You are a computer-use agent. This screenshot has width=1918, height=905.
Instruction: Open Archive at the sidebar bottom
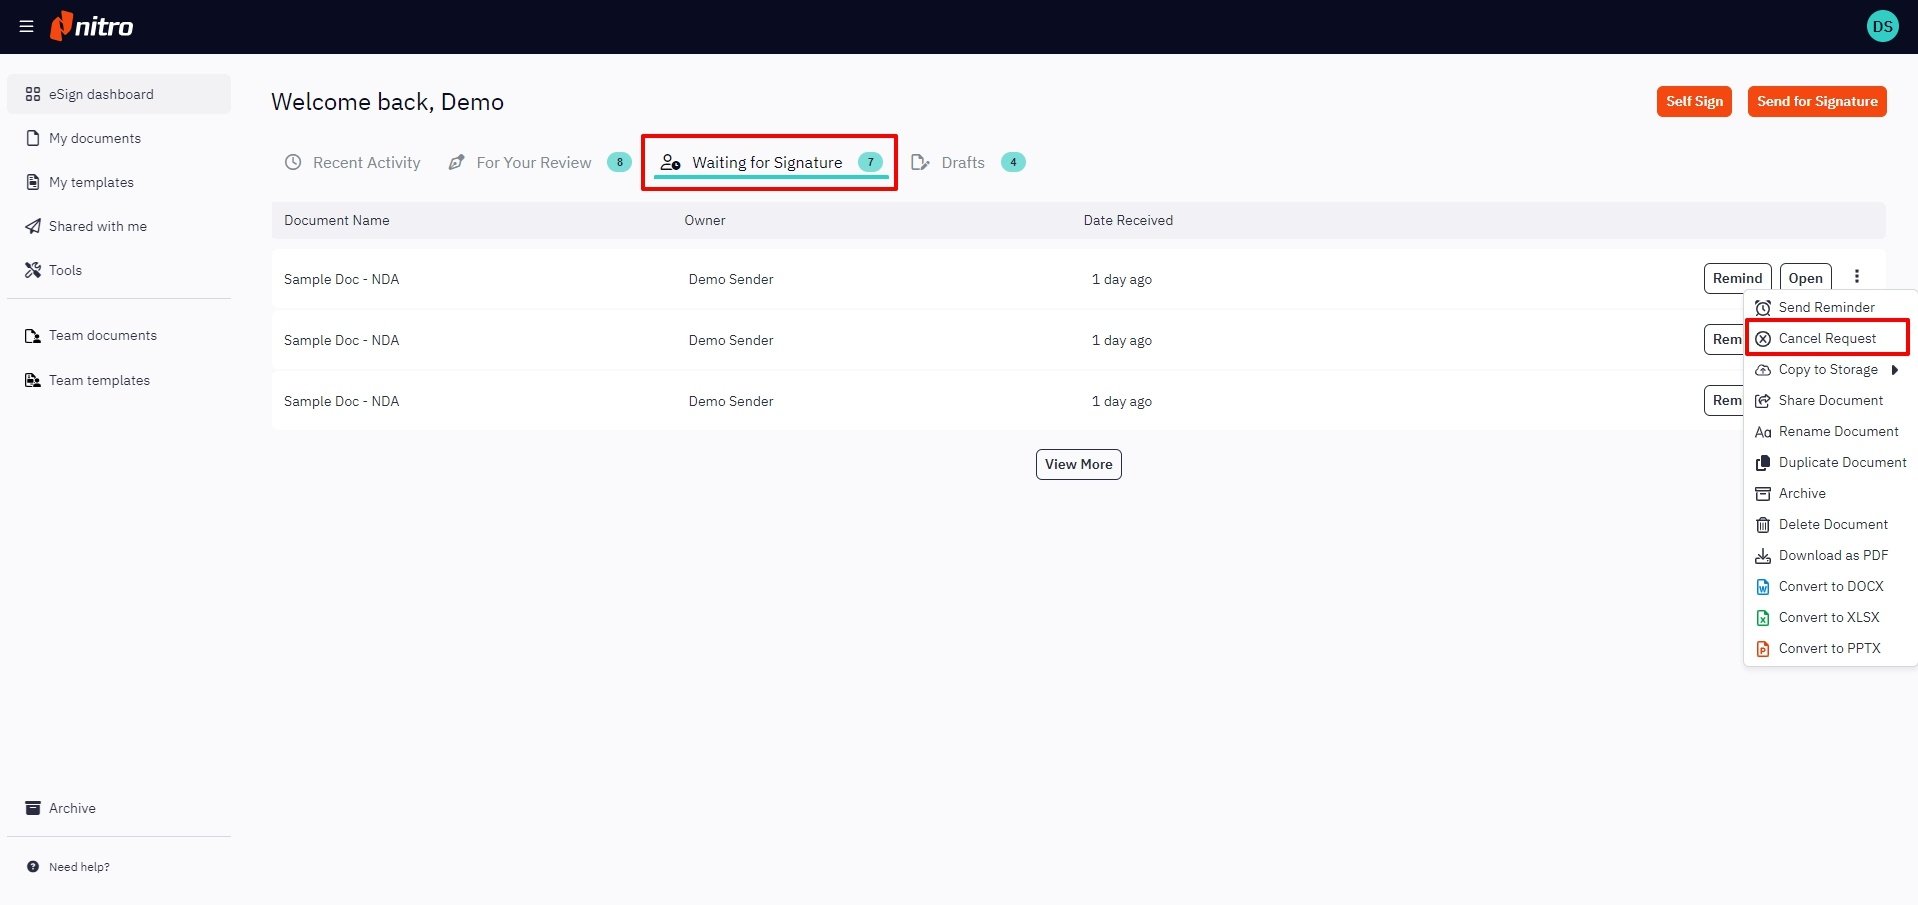[x=72, y=808]
